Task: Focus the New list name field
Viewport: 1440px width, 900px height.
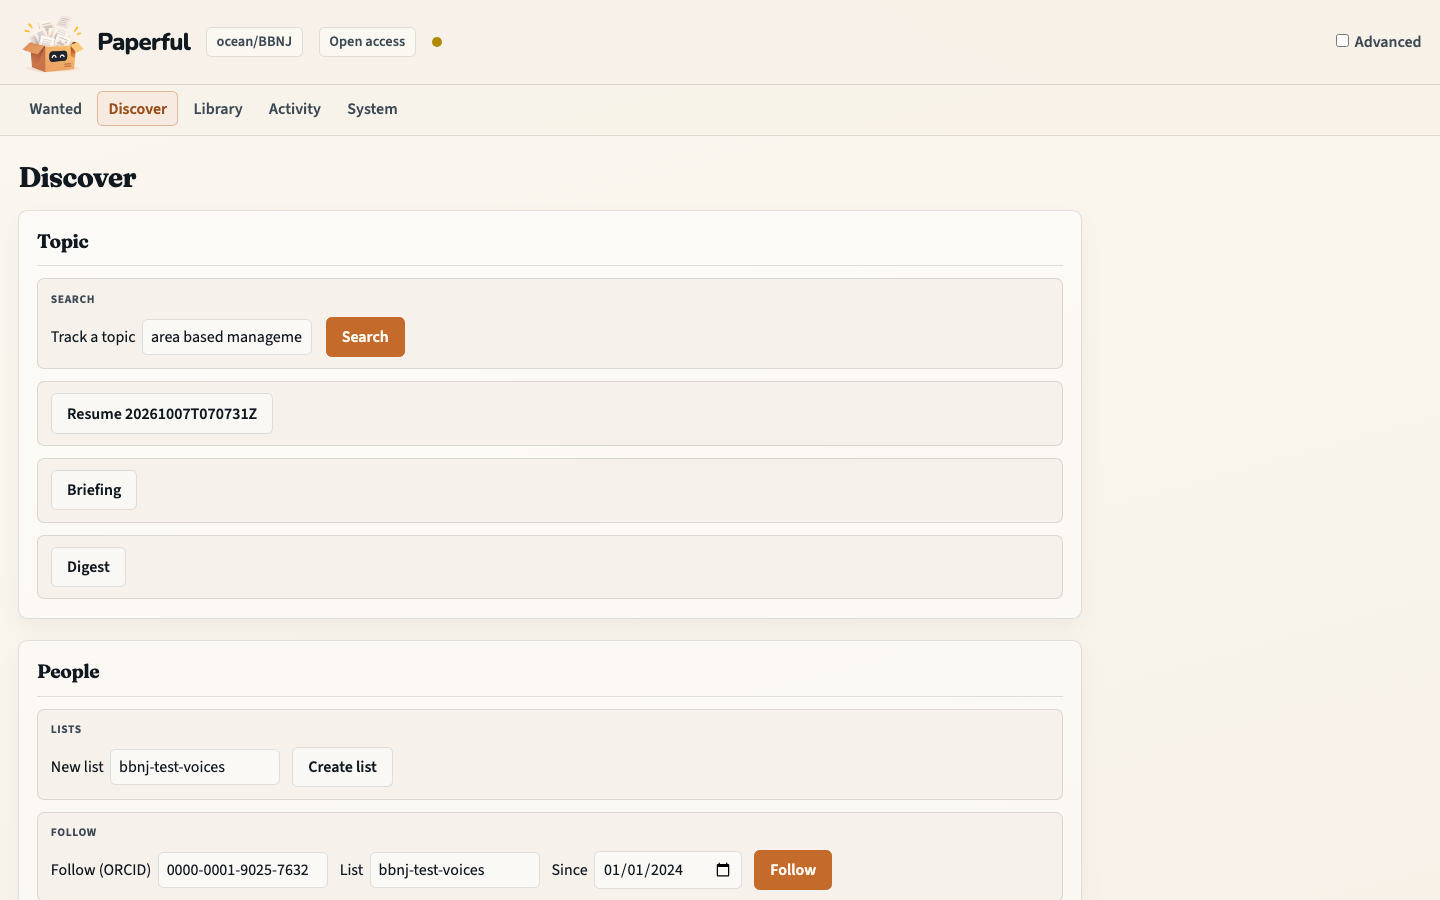Action: coord(195,767)
